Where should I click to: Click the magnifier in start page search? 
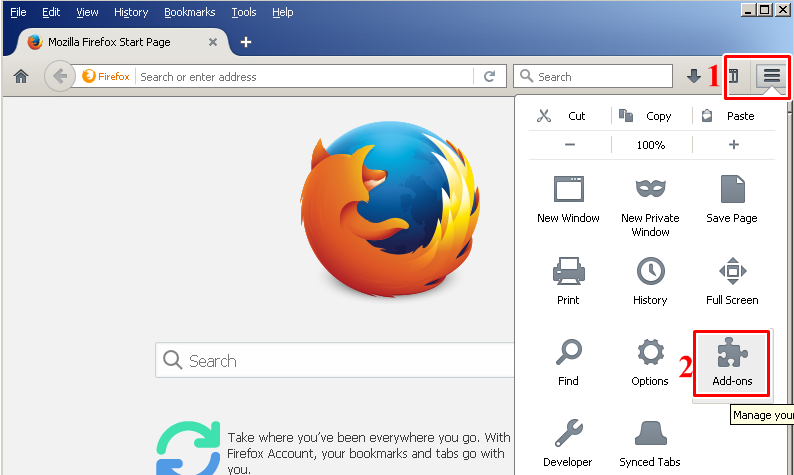(173, 360)
